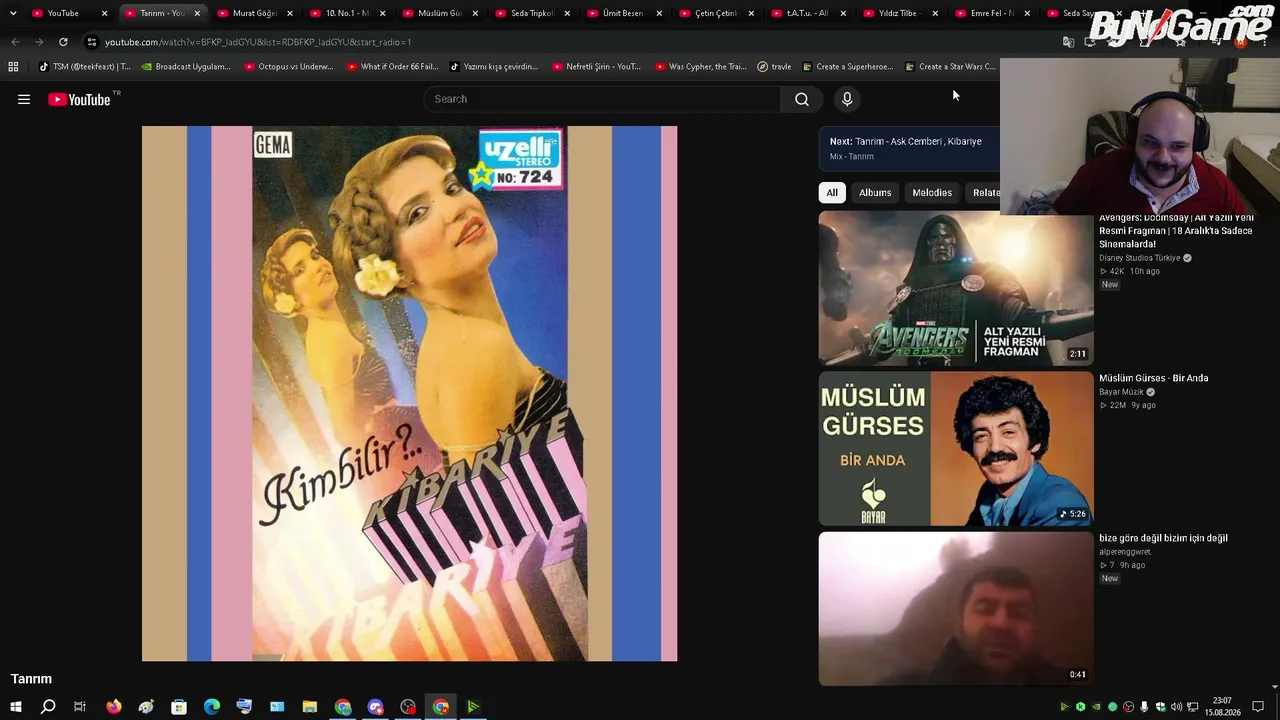Open the Octopus vs Underw... bookmark
1280x720 pixels.
pos(289,67)
